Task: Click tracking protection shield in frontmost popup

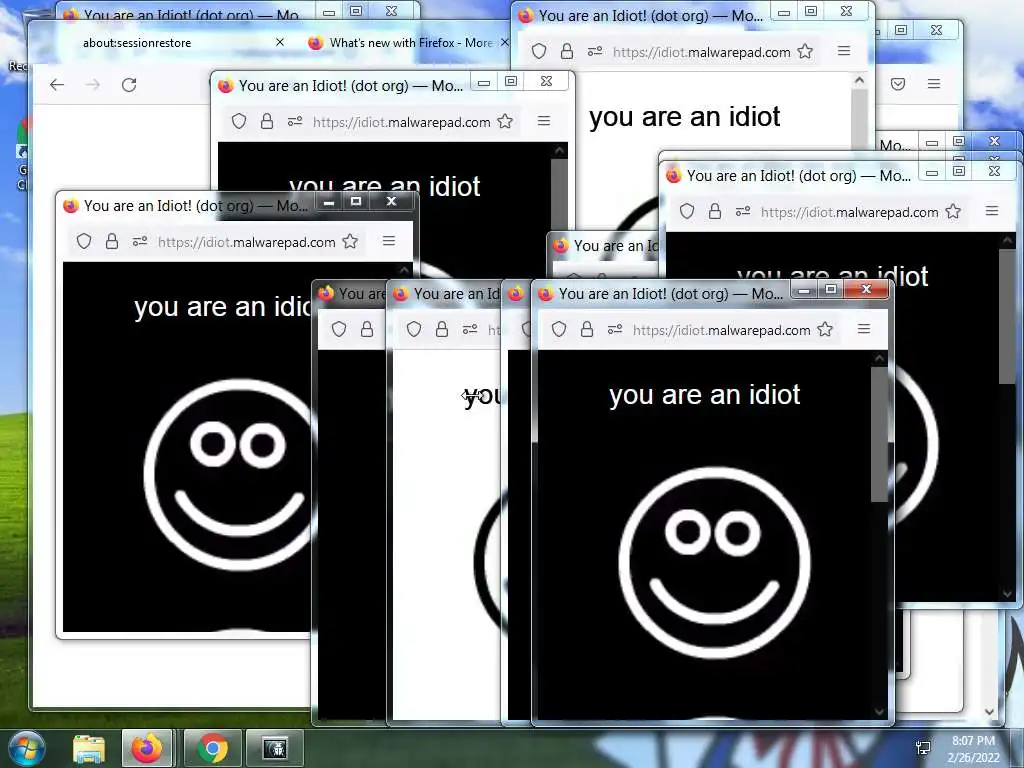Action: (x=559, y=329)
